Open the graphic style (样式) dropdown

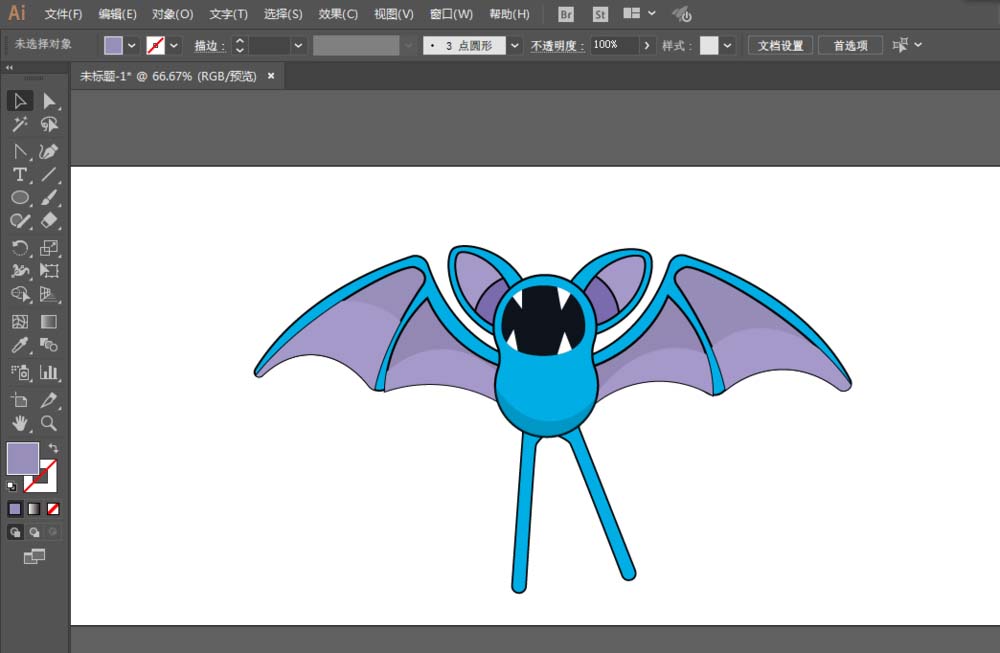point(727,45)
